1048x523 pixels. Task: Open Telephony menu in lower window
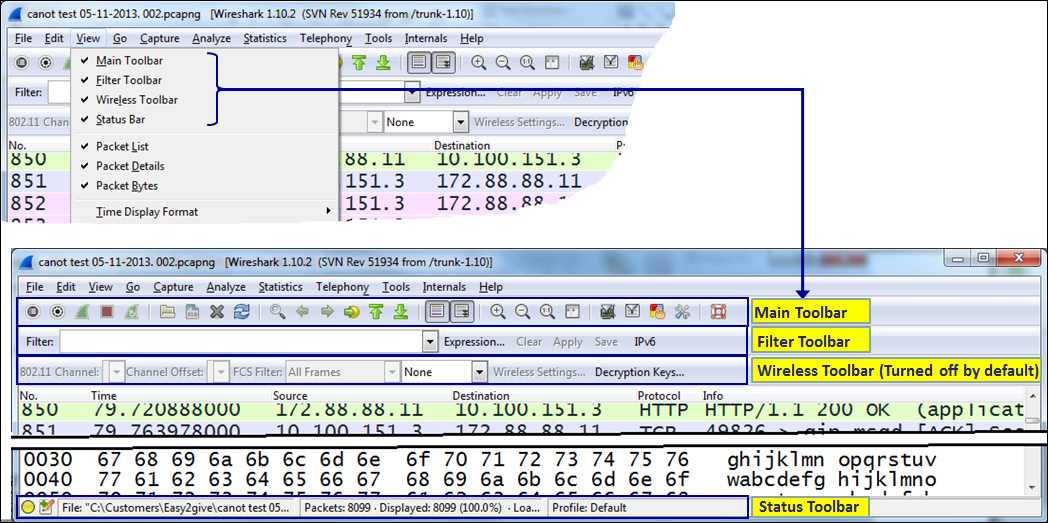[x=342, y=287]
